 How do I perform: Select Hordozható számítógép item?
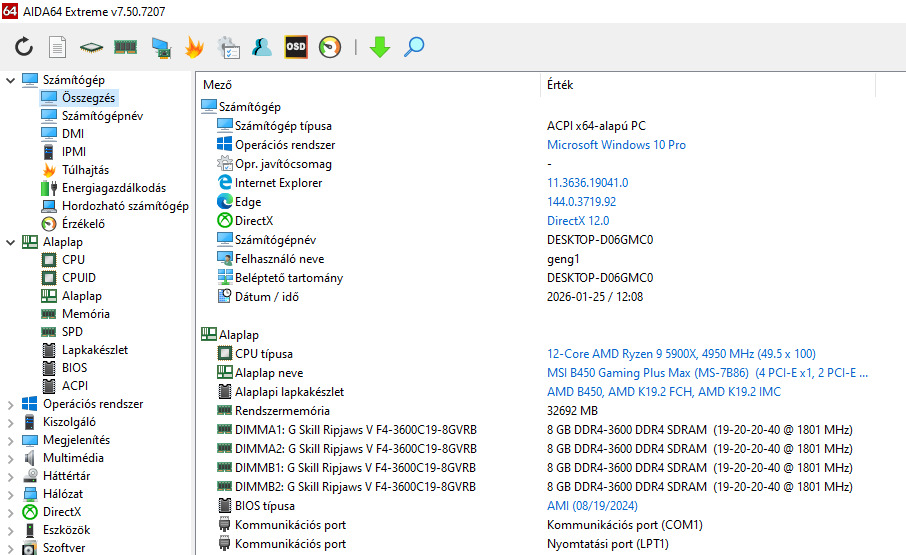[x=125, y=206]
